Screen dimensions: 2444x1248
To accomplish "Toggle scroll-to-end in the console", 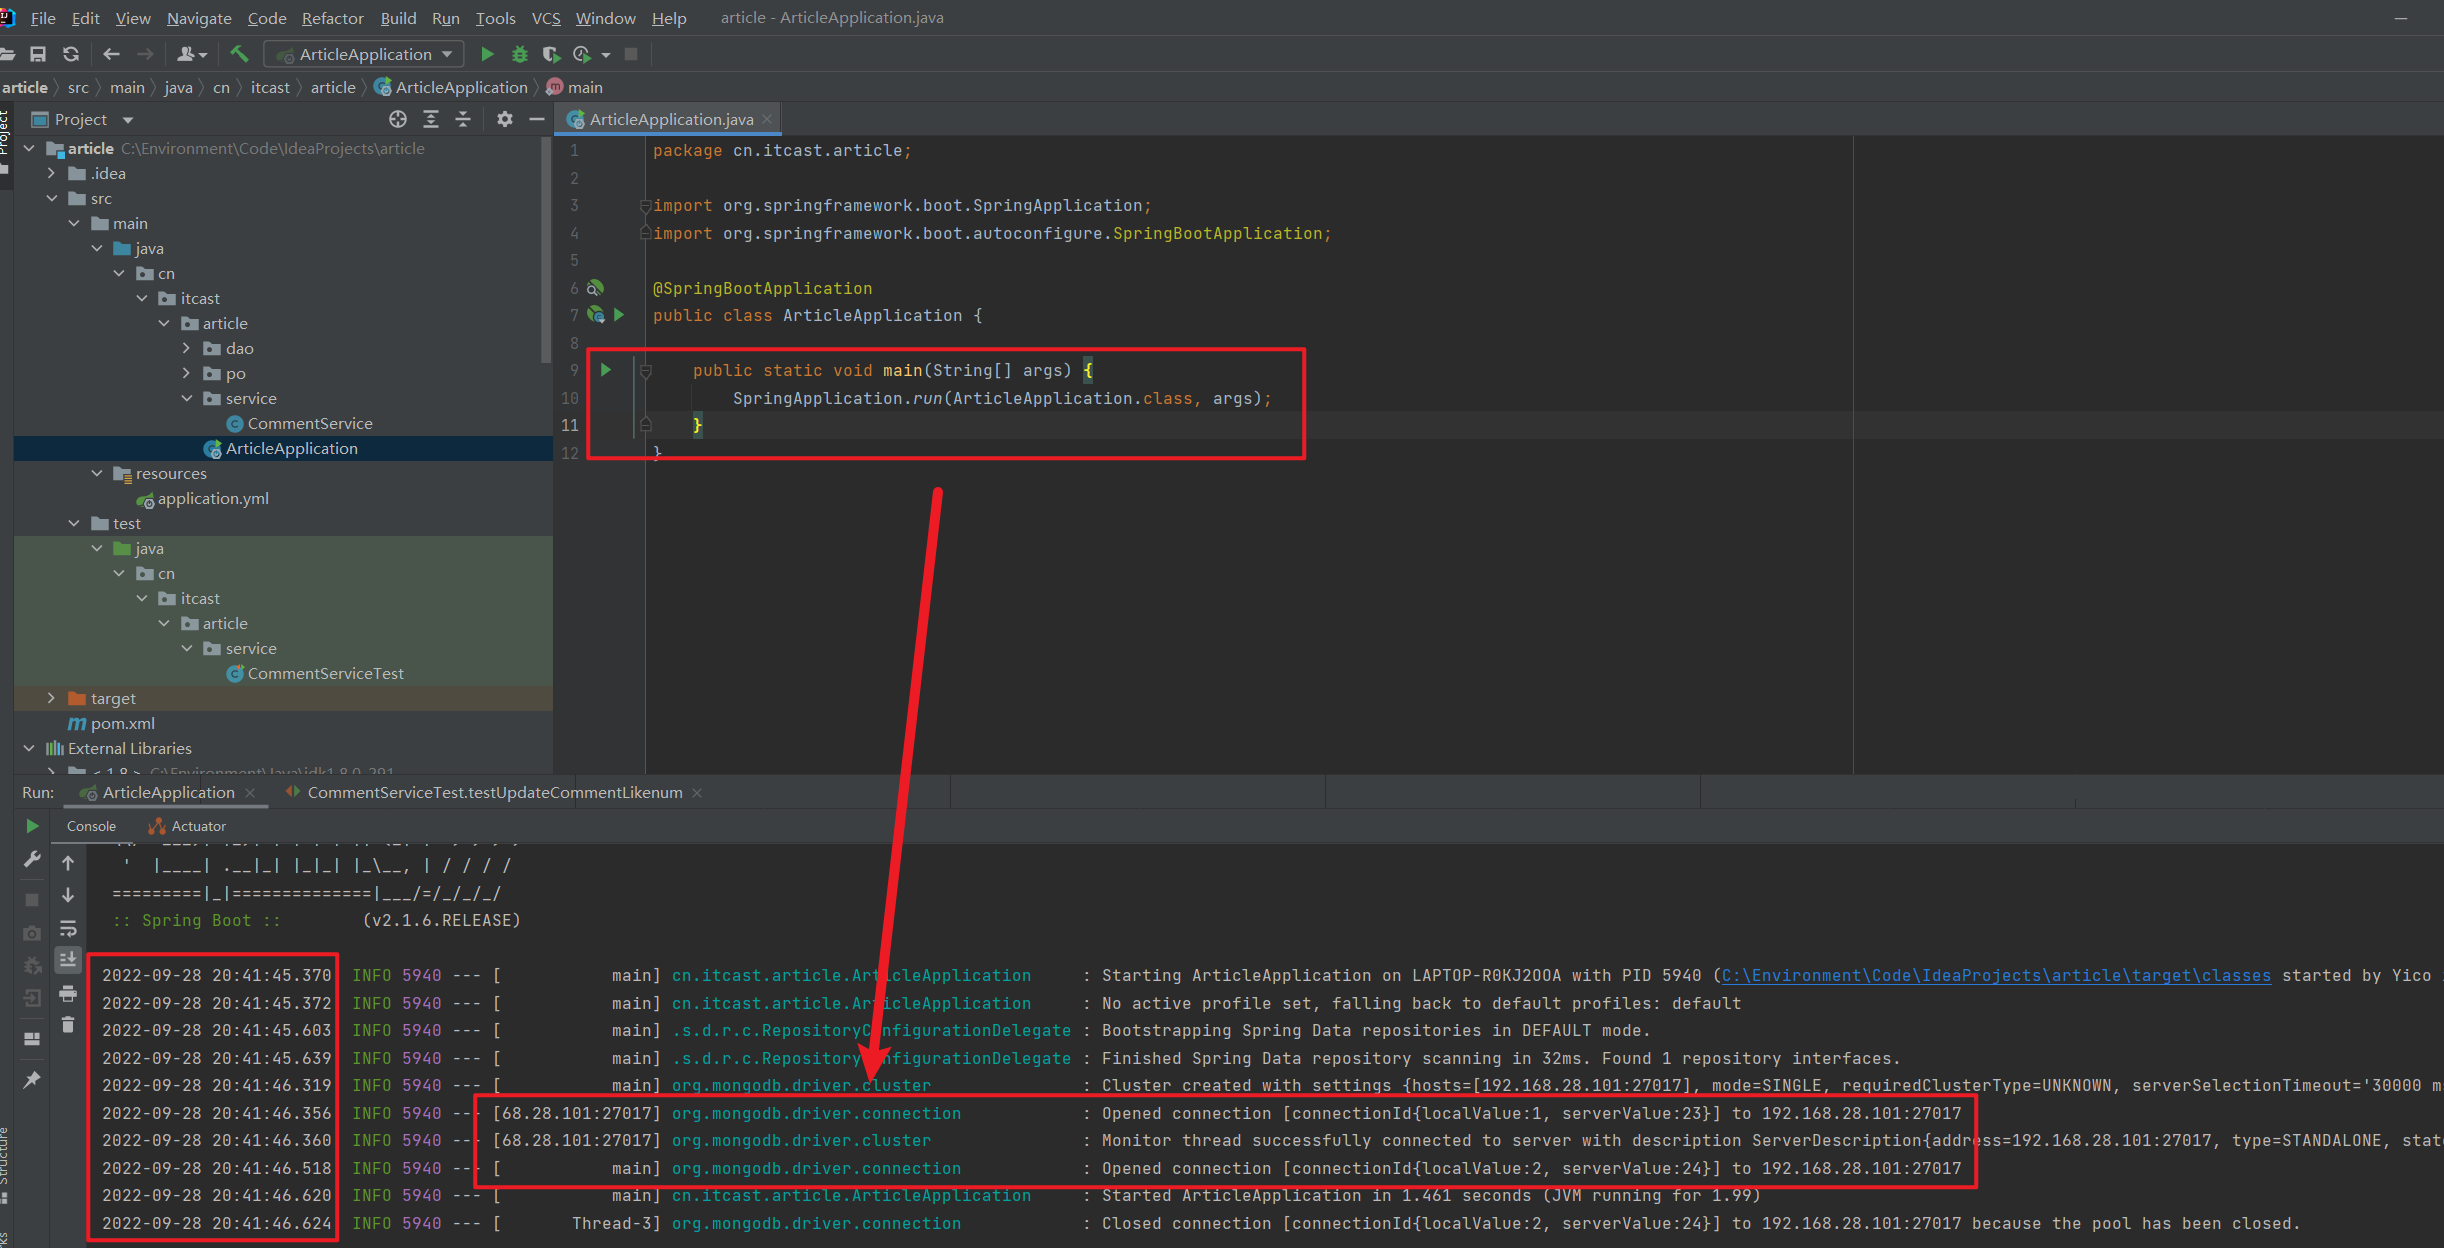I will [x=68, y=960].
